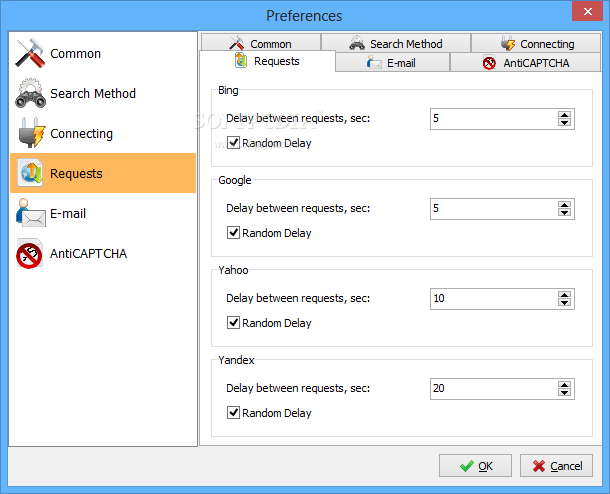The height and width of the screenshot is (494, 610).
Task: Confirm settings with OK button
Action: point(475,466)
